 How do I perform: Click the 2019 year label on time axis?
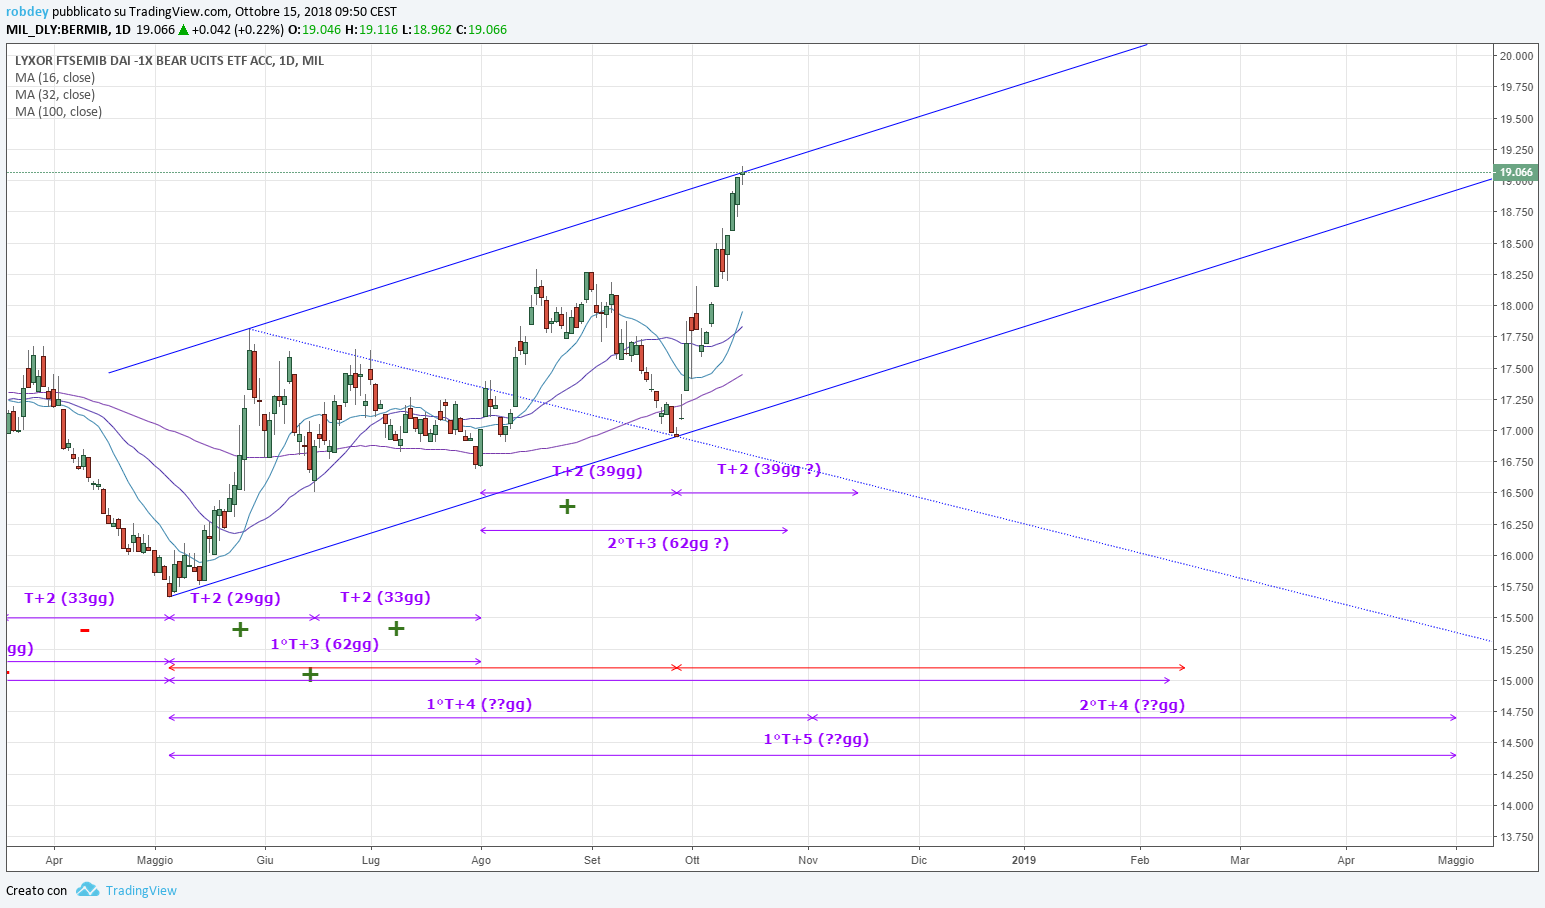click(1024, 860)
